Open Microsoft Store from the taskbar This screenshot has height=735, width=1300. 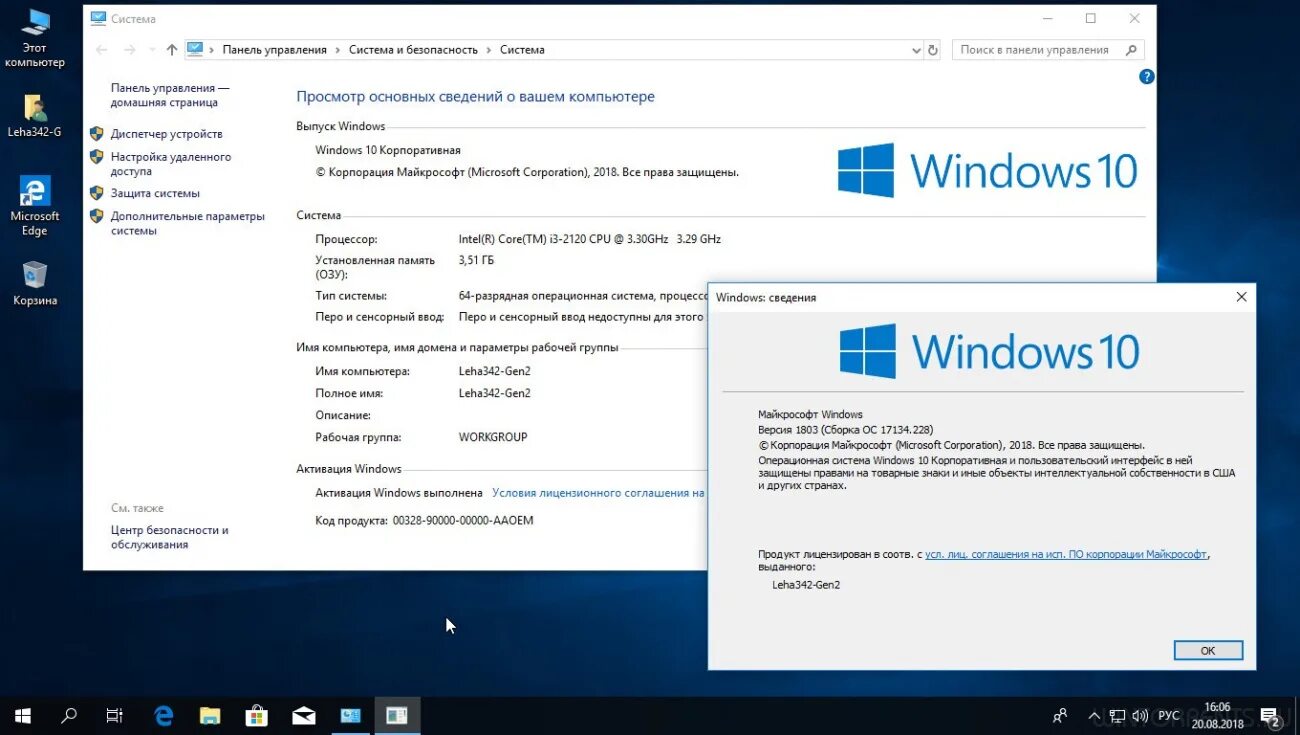point(257,716)
